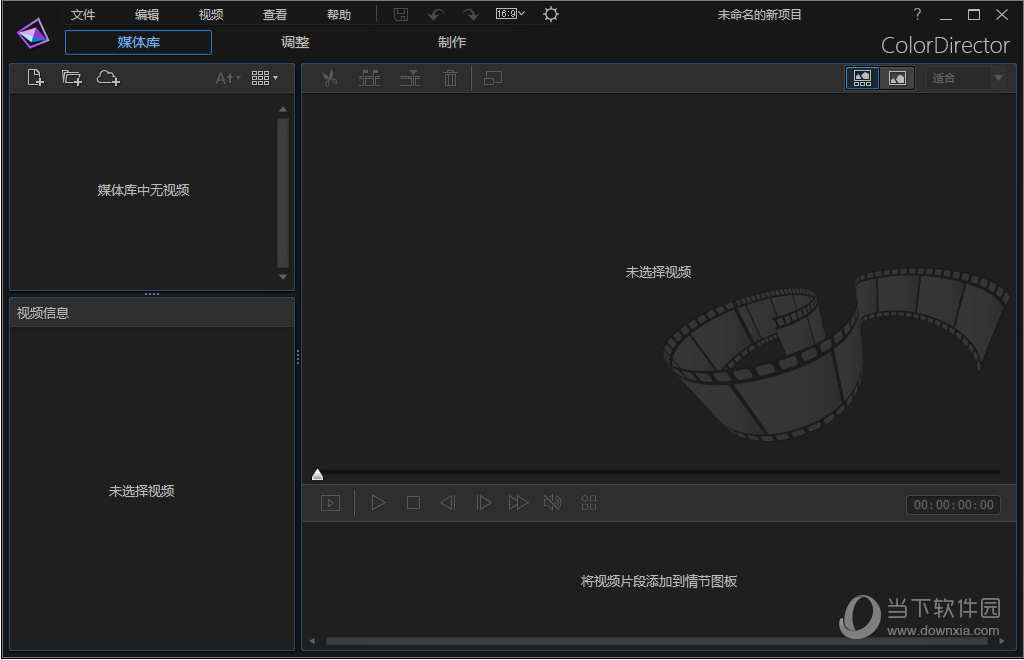Open the 编辑 menu

click(x=147, y=14)
